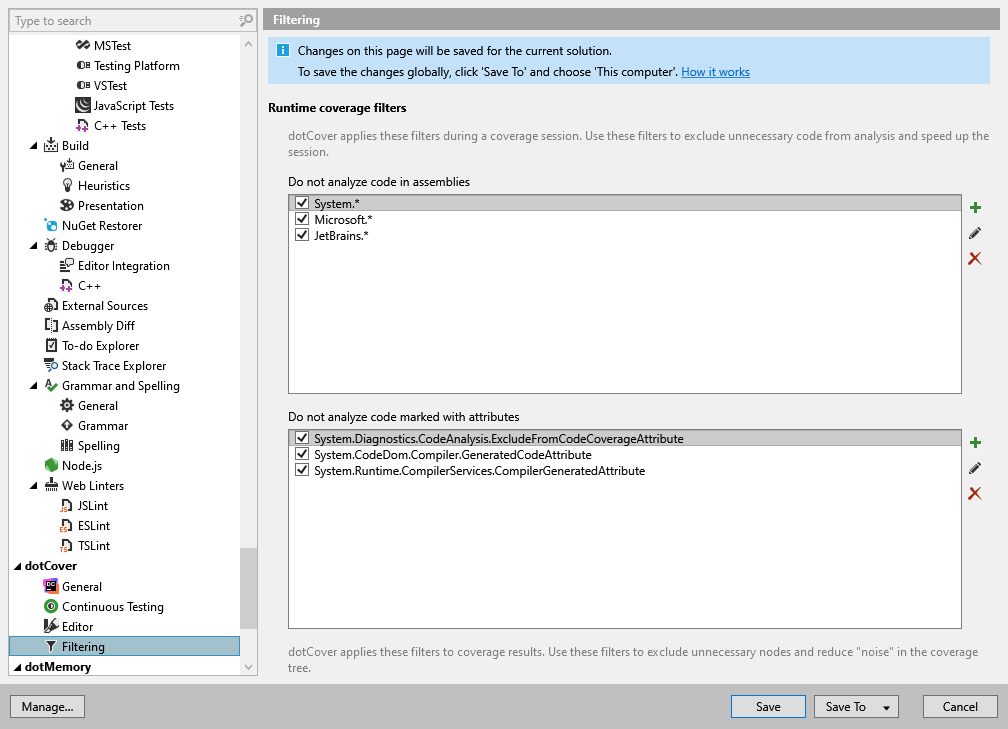Toggle CompilerGeneratedAttribute checkbox
This screenshot has height=729, width=1008.
[x=302, y=470]
